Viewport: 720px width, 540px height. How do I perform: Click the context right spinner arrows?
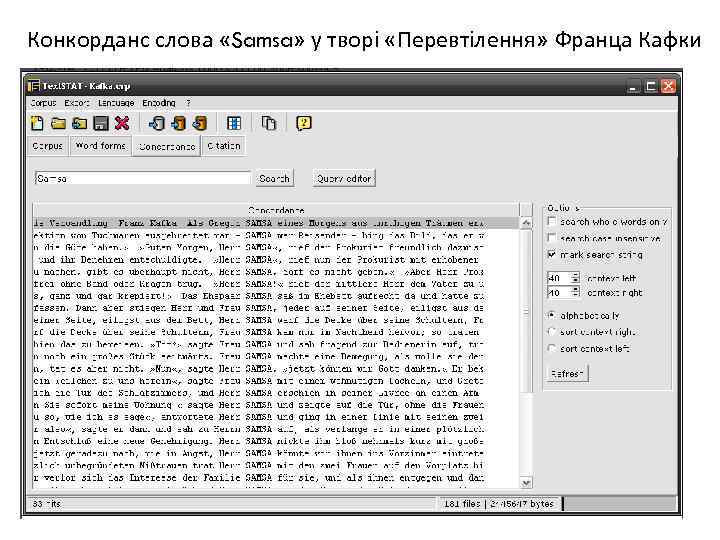tap(575, 292)
